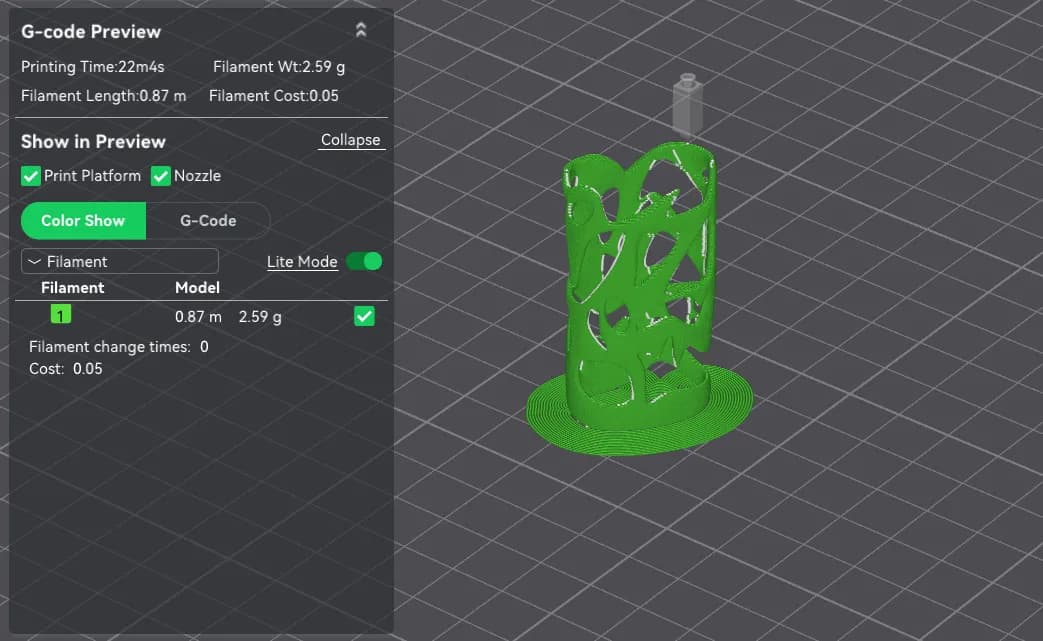Click the Filament Cost:0.05 text
The image size is (1043, 641).
[x=273, y=96]
